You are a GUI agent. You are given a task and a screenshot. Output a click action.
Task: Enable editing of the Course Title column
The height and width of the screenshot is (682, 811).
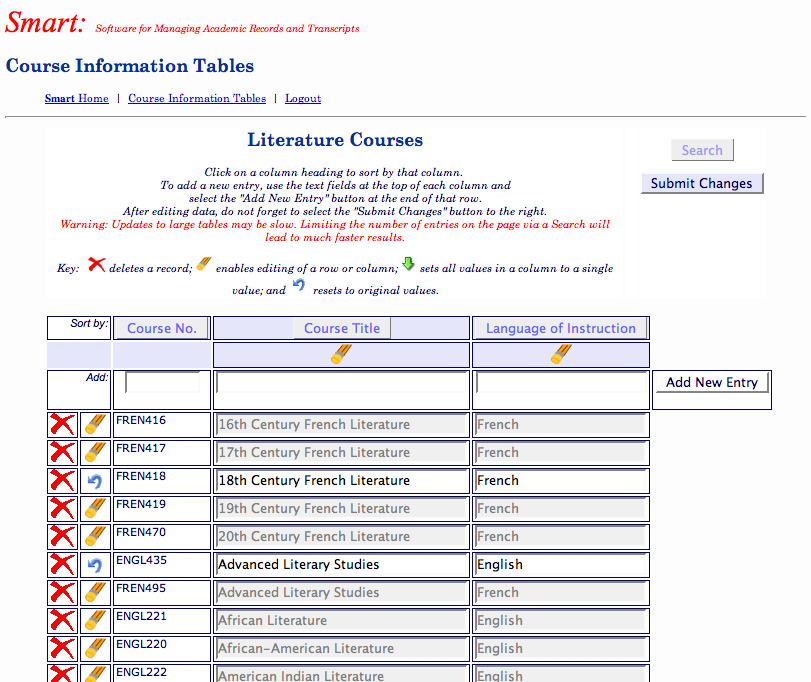341,355
